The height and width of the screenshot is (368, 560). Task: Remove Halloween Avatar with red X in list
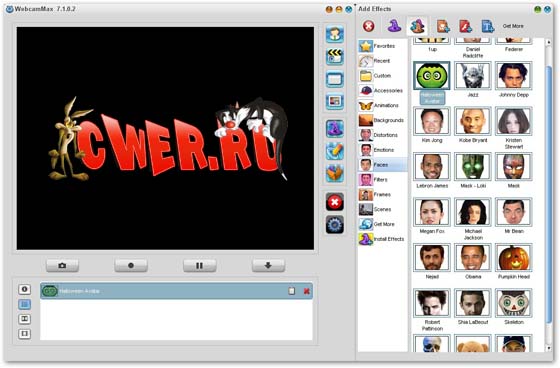pyautogui.click(x=306, y=291)
